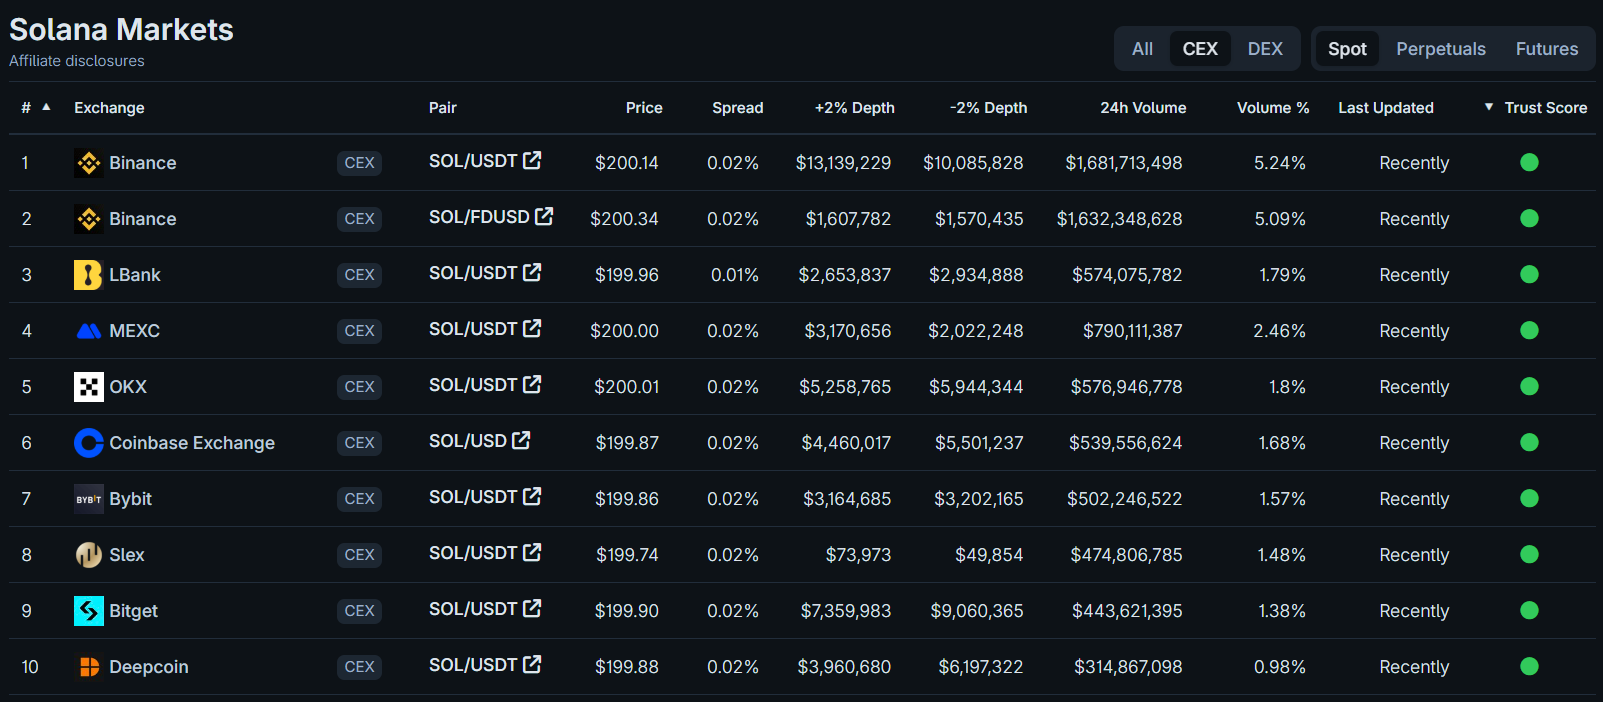This screenshot has width=1603, height=702.
Task: Sort by the 24h Volume column header
Action: (1143, 107)
